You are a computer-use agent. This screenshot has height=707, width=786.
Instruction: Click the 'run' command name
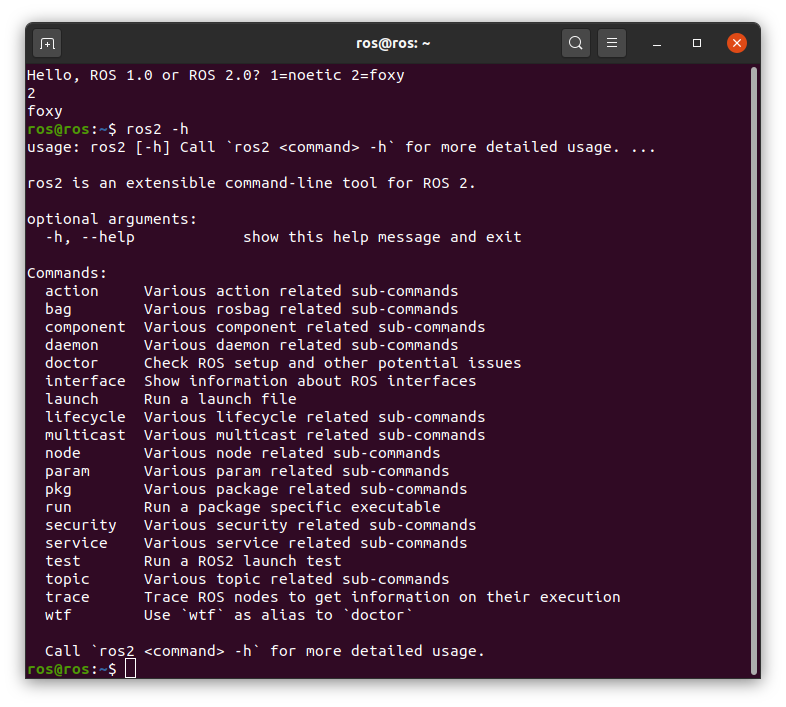click(x=58, y=507)
